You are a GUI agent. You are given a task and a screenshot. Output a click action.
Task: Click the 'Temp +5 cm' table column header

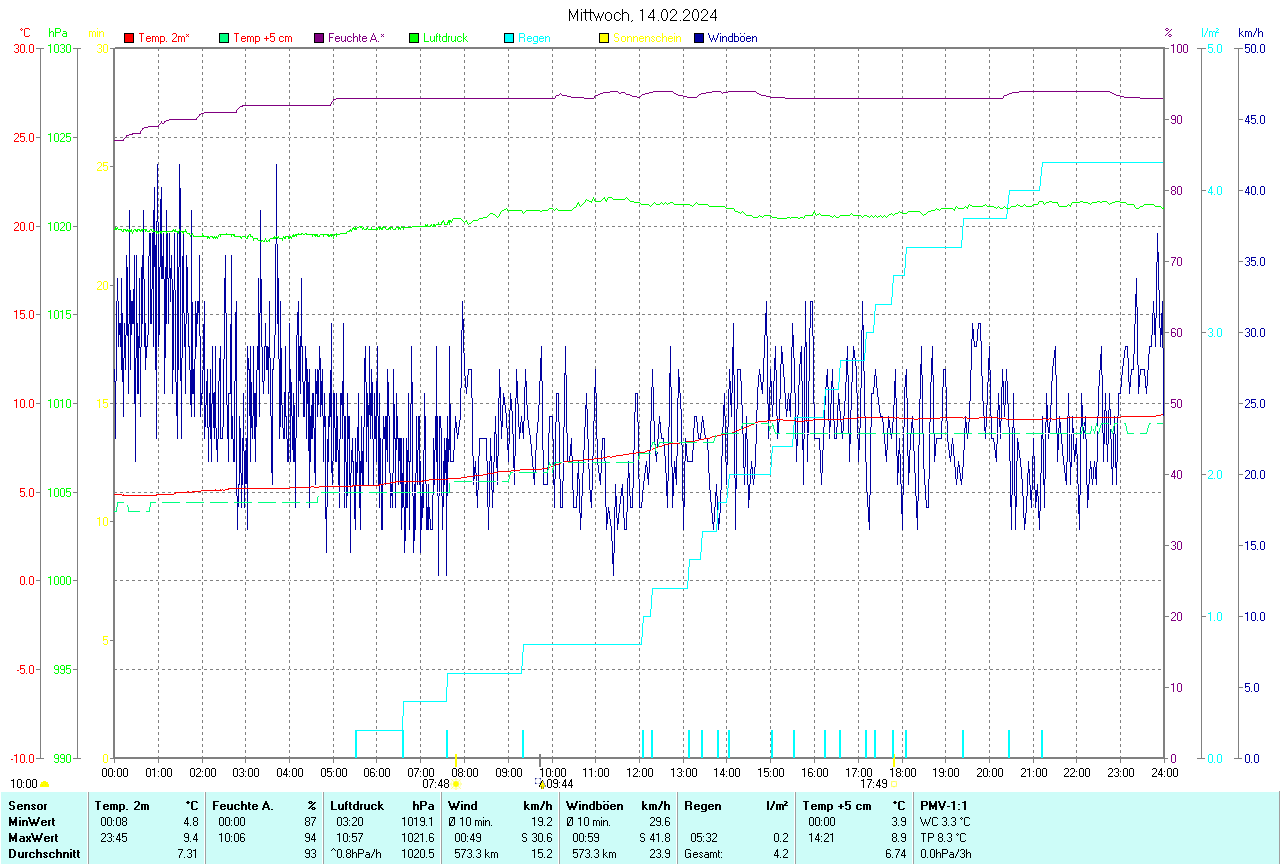tap(835, 805)
